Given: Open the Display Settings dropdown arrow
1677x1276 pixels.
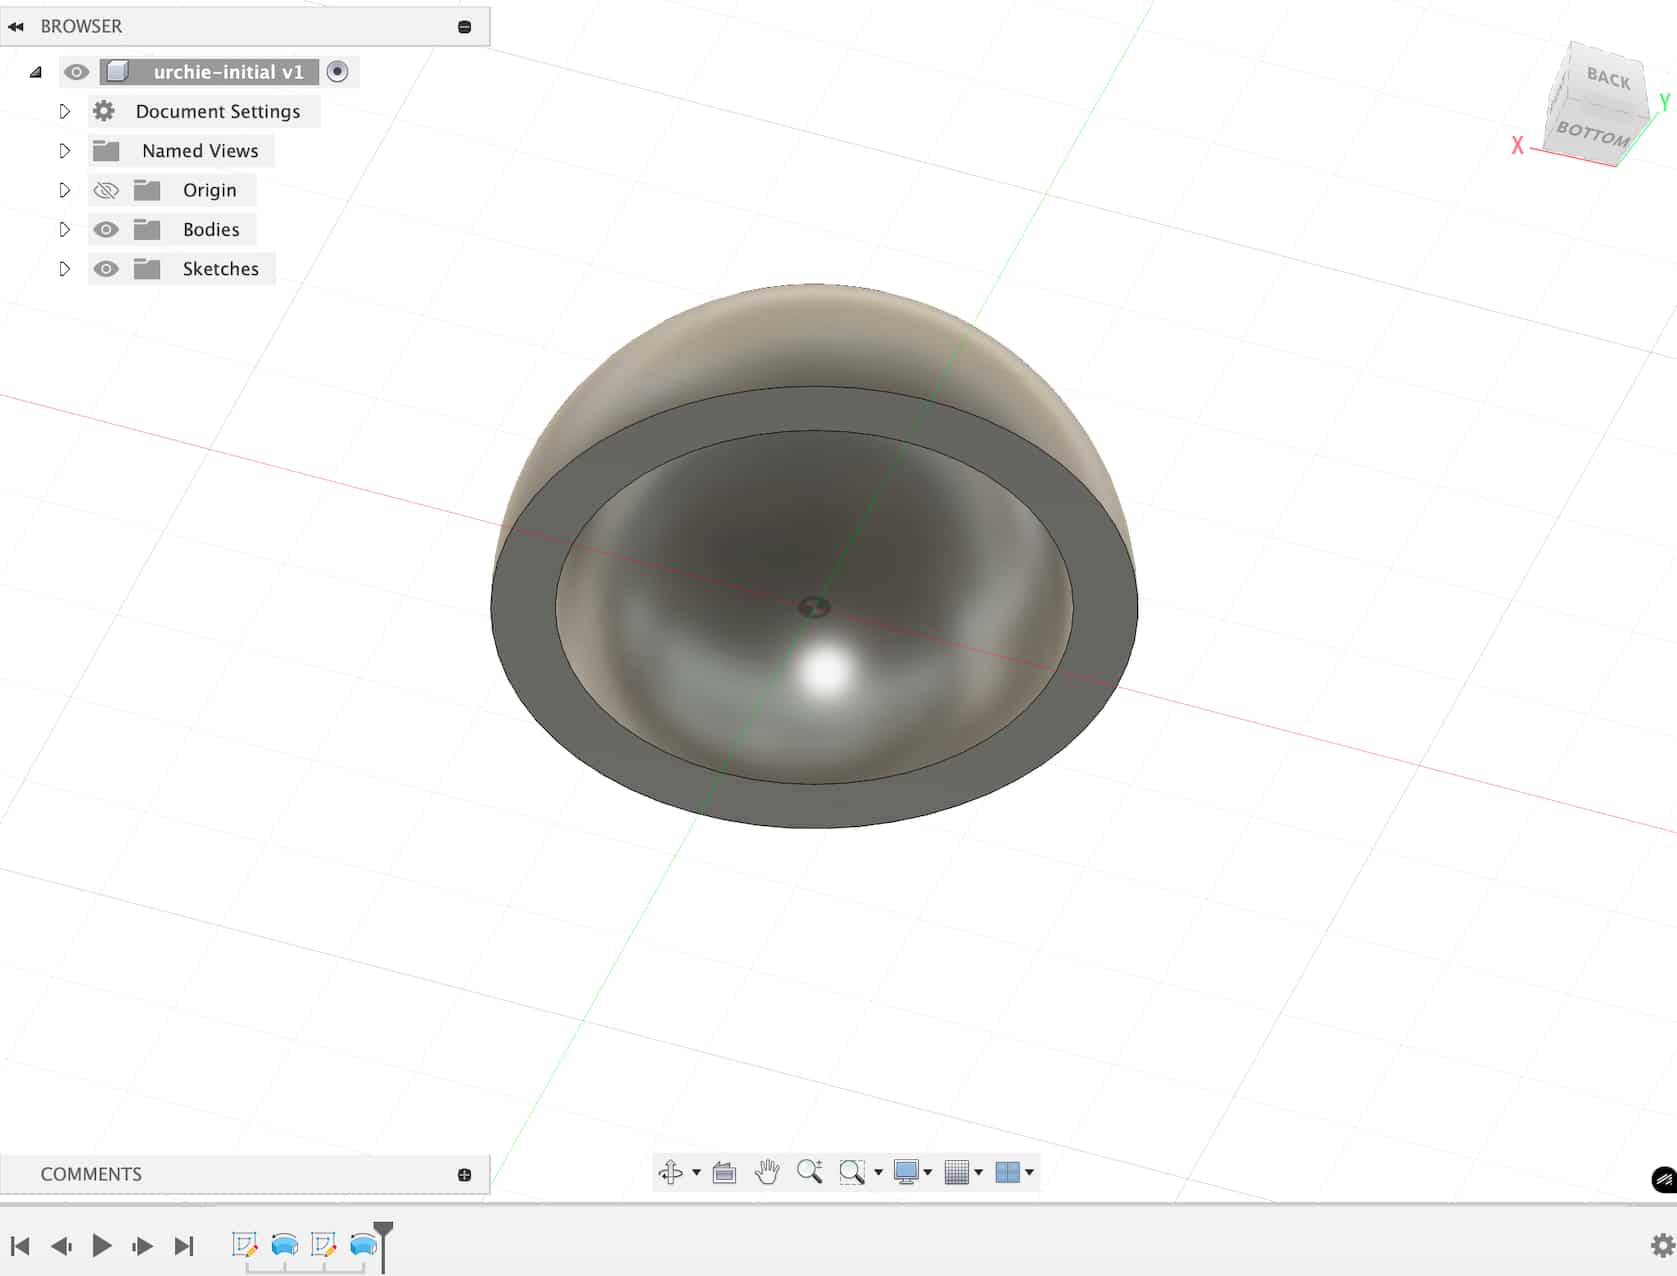Looking at the screenshot, I should tap(928, 1172).
